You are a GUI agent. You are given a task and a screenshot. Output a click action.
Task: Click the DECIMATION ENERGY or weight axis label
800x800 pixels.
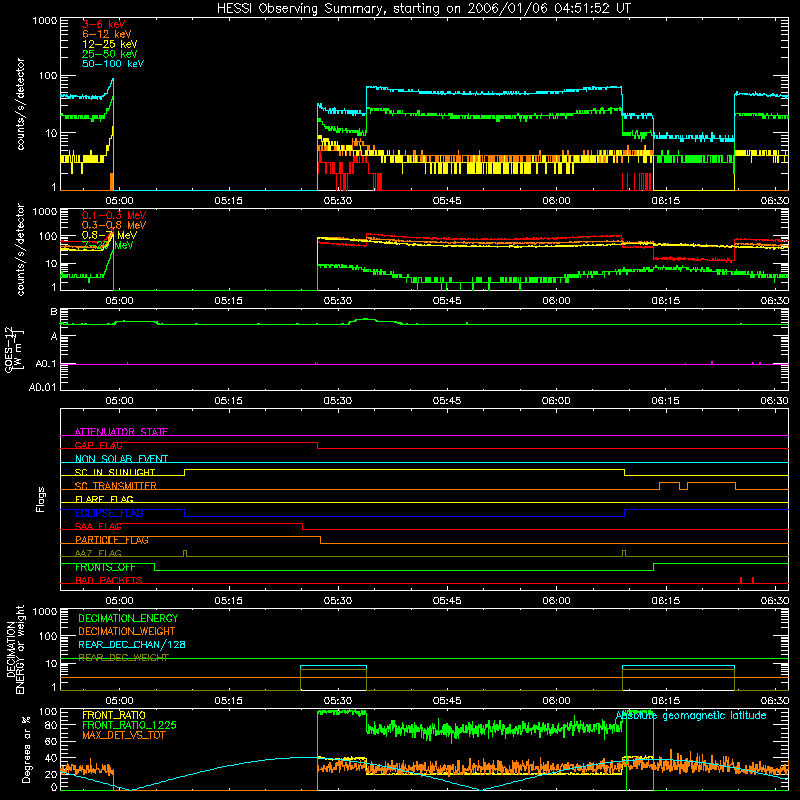[x=15, y=649]
